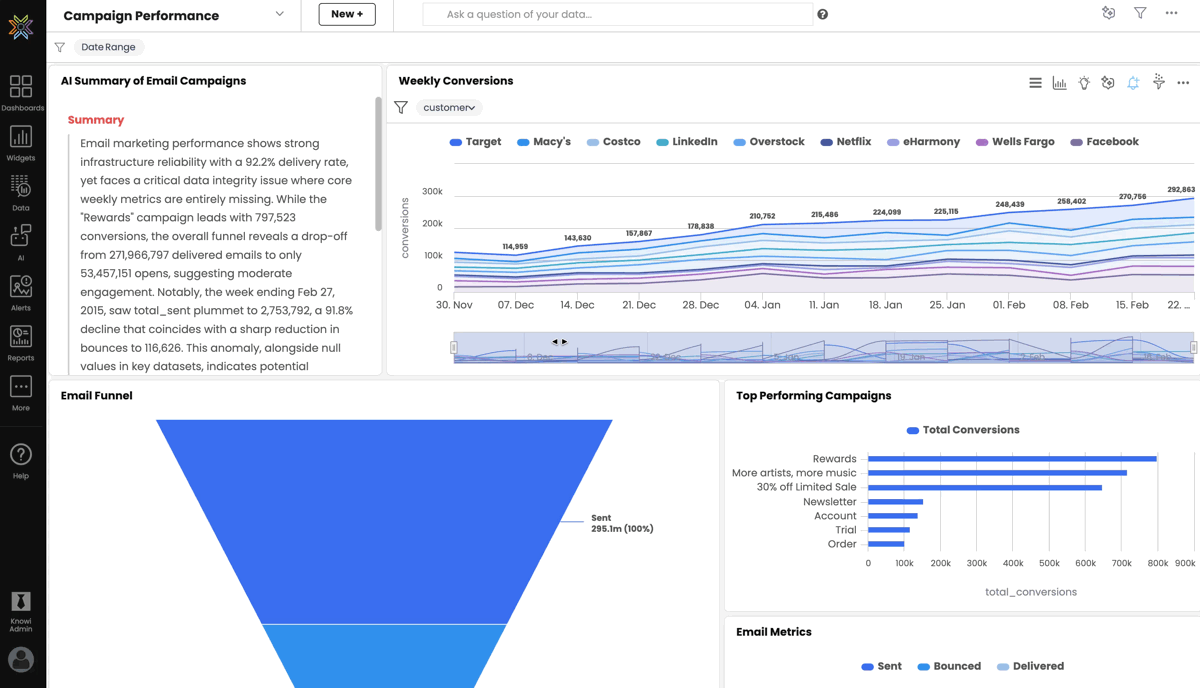This screenshot has height=688, width=1200.
Task: Click the left handle of chart range slider
Action: pos(454,347)
